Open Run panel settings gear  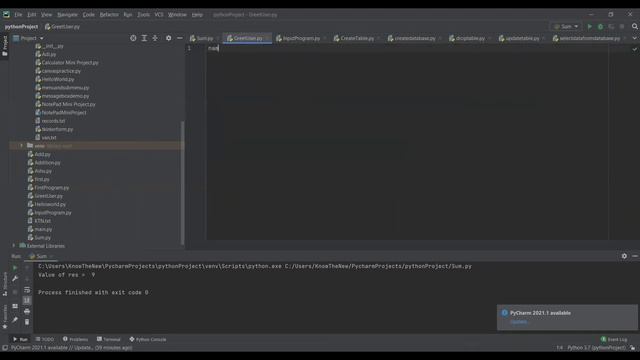click(x=624, y=256)
